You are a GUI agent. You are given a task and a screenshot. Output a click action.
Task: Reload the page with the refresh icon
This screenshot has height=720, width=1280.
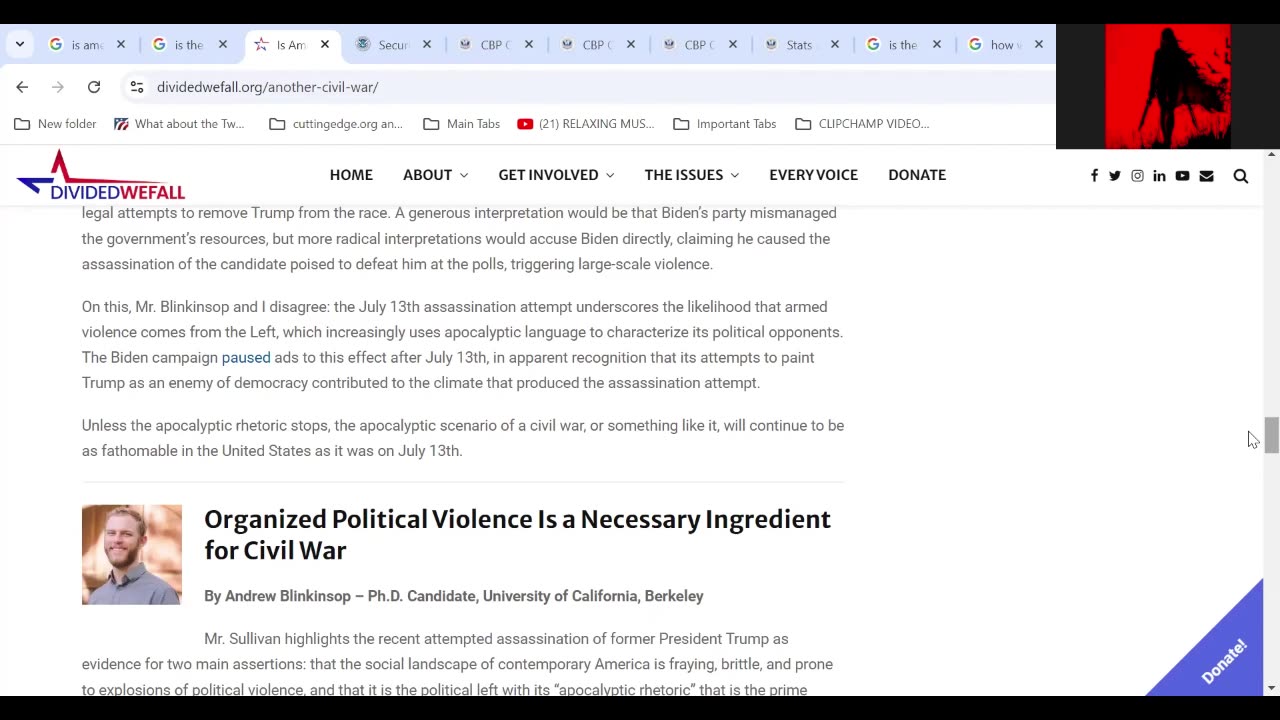pos(94,87)
